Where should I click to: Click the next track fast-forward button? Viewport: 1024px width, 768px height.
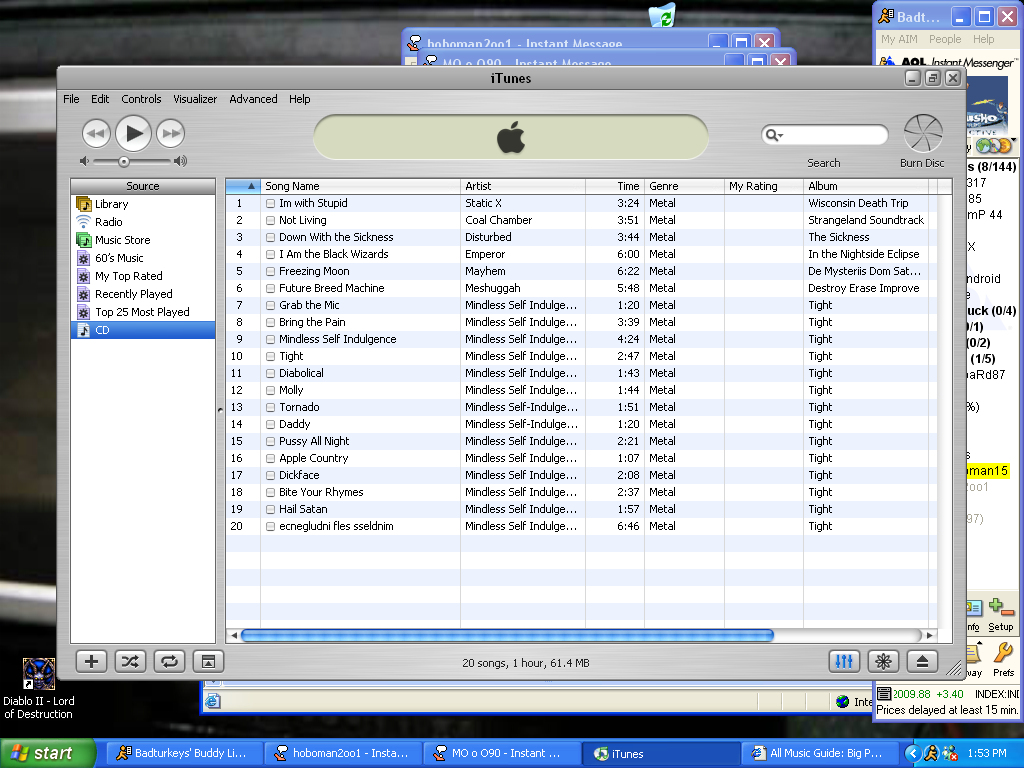tap(171, 133)
